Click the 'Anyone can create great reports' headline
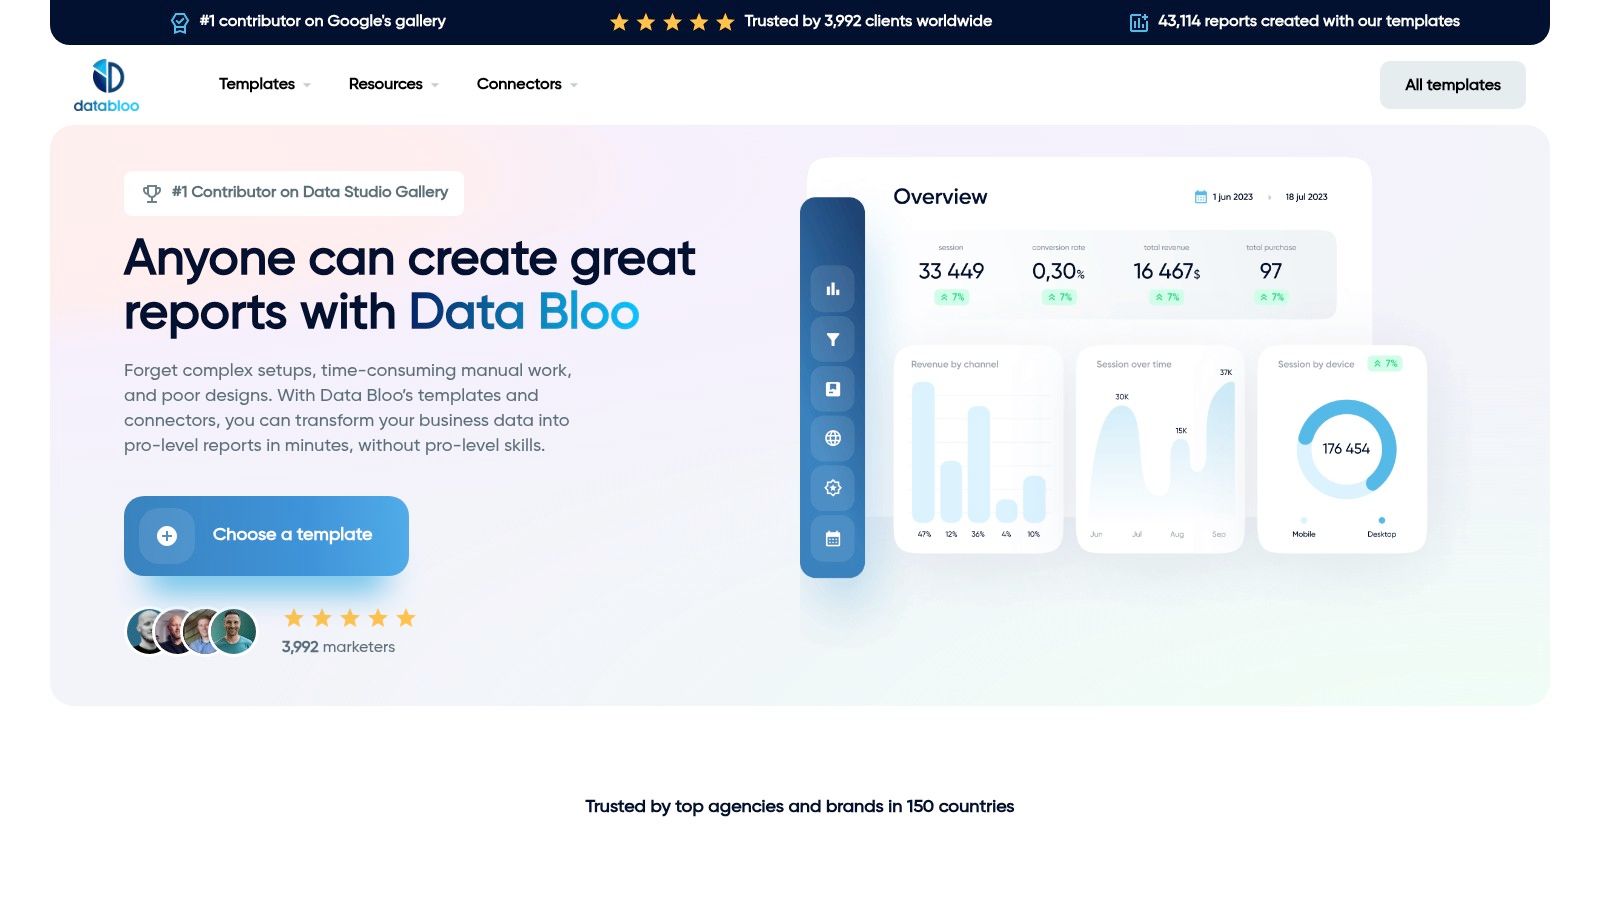The height and width of the screenshot is (900, 1600). [x=409, y=285]
